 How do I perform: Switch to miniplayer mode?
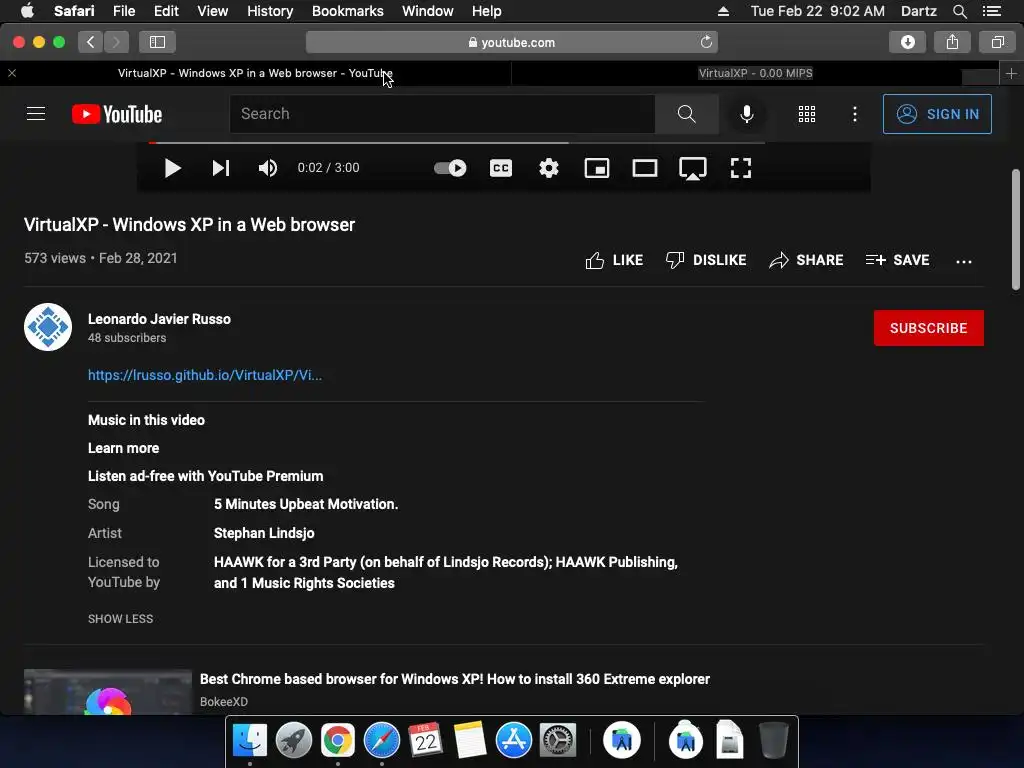[x=597, y=168]
